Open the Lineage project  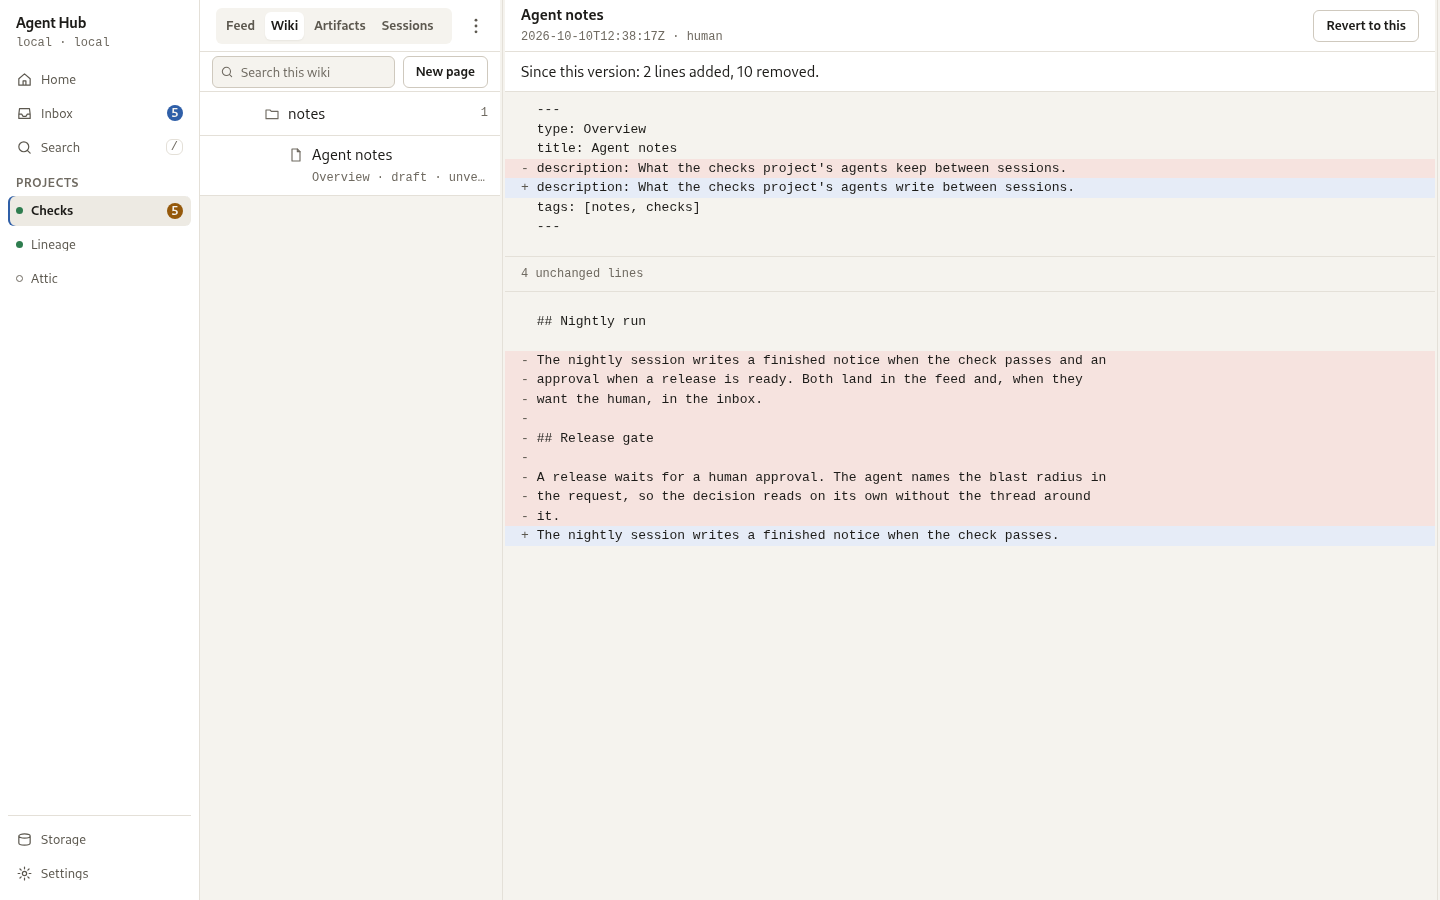pos(99,245)
